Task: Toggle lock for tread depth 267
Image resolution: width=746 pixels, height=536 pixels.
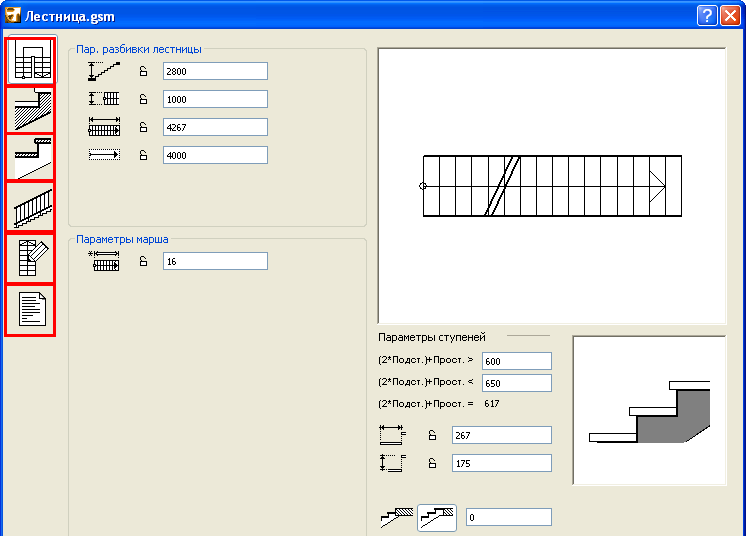Action: (x=432, y=435)
